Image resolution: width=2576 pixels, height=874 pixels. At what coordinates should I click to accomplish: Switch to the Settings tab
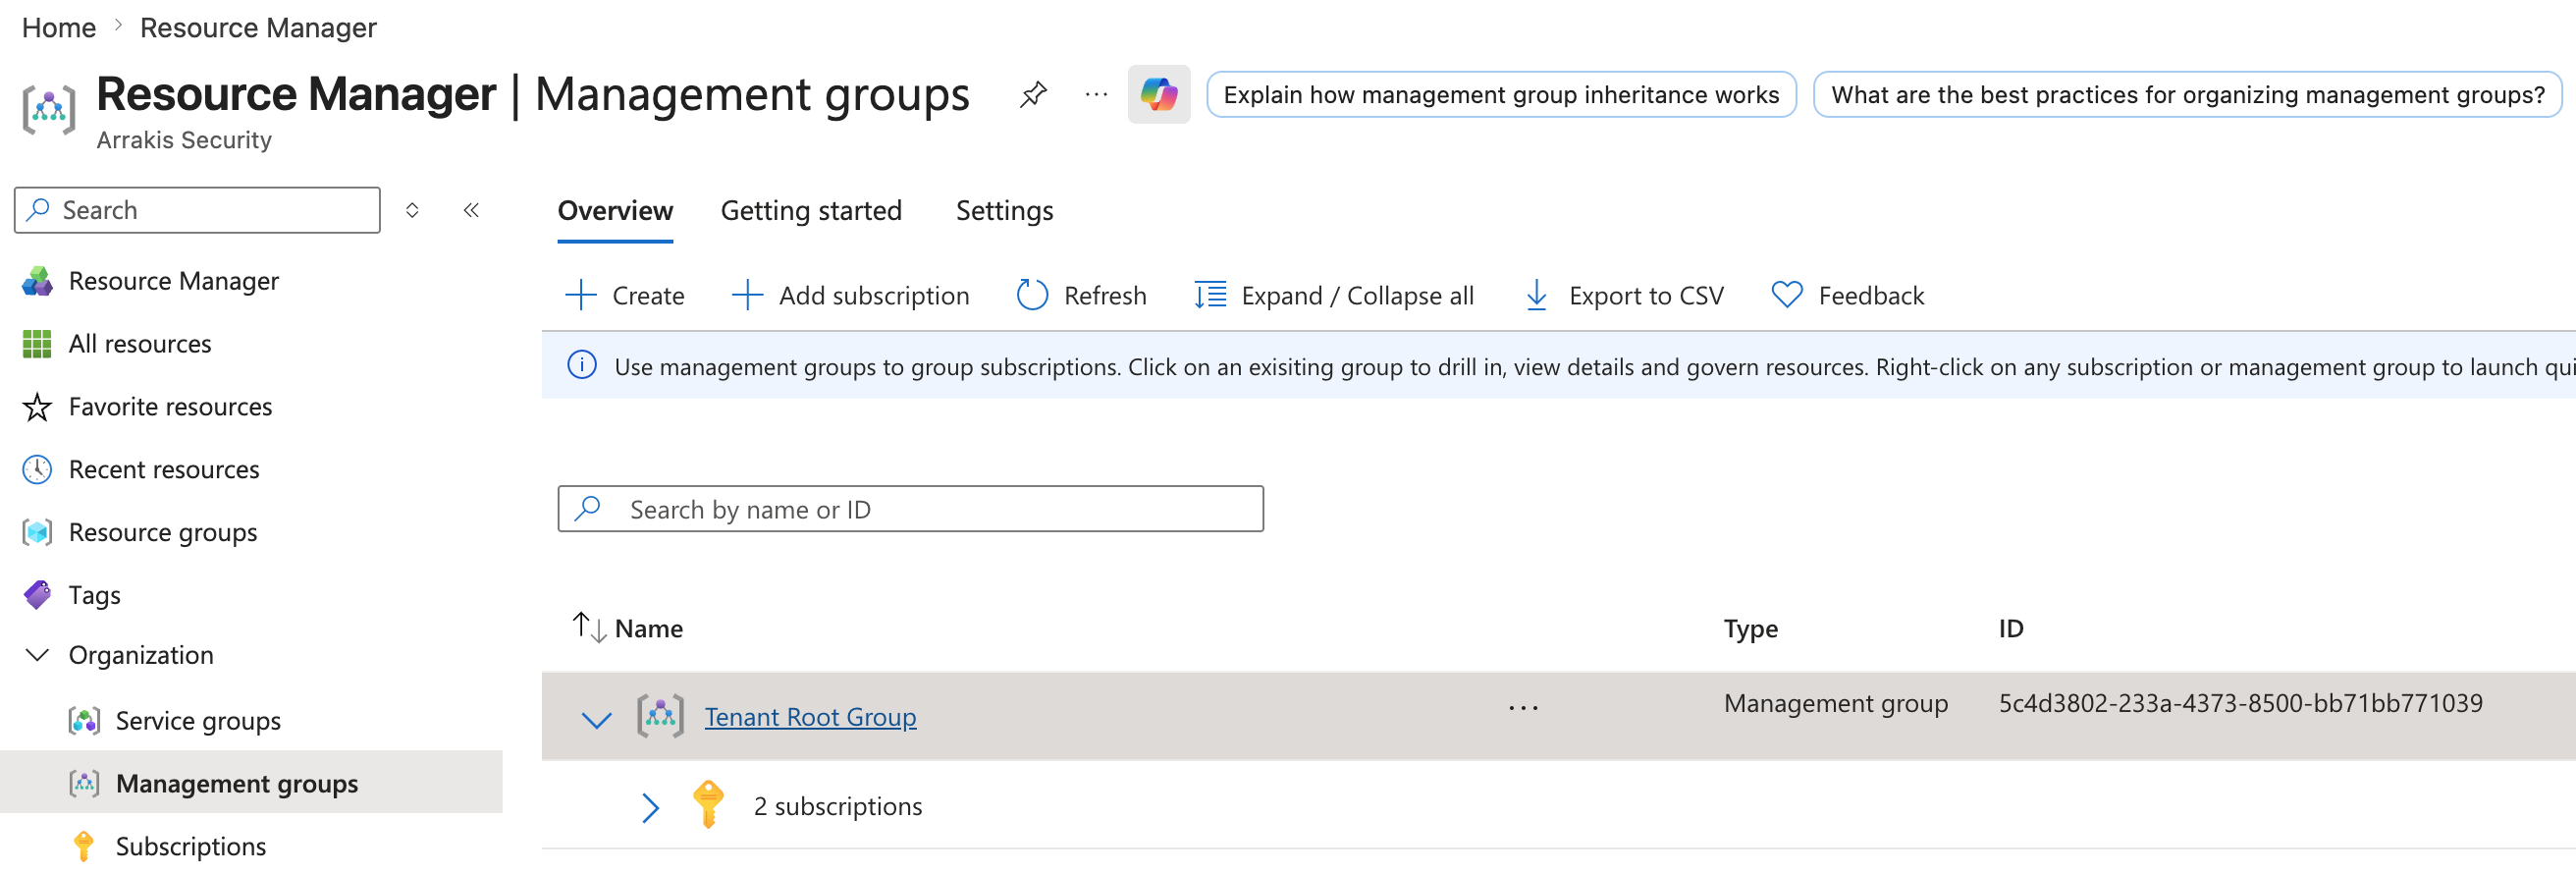tap(1004, 211)
